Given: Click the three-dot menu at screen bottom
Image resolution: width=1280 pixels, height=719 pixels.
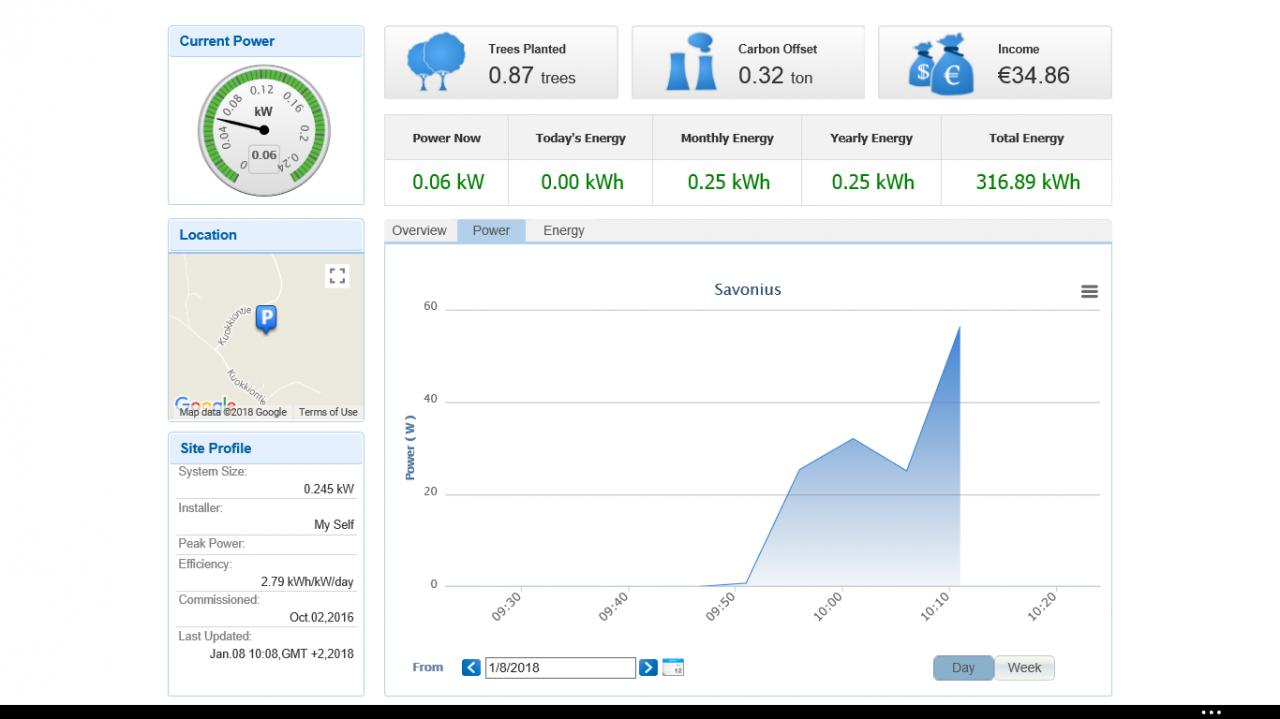Looking at the screenshot, I should [1211, 712].
